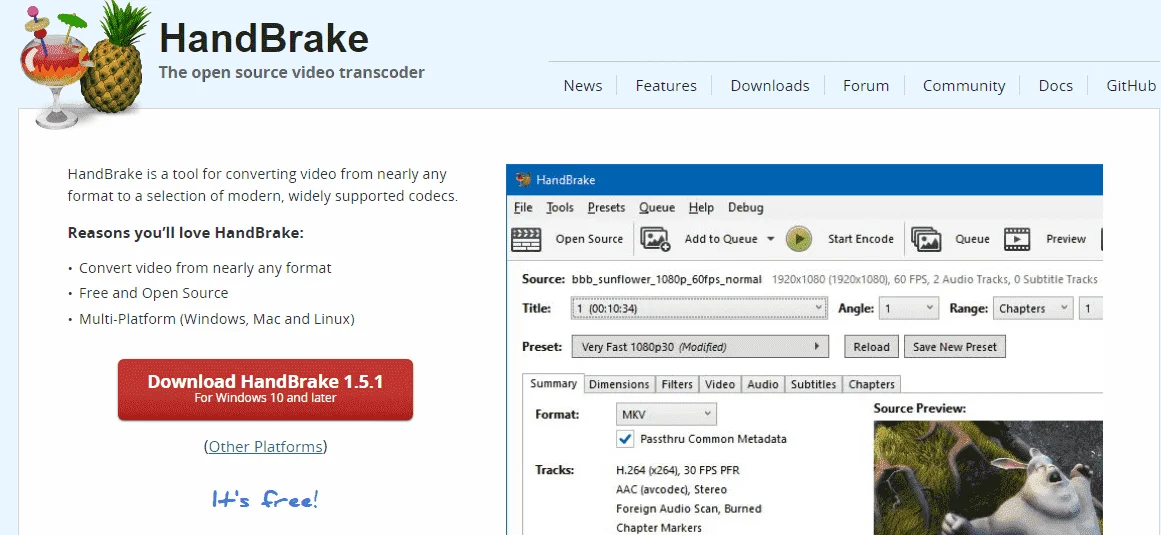
Task: Click the source info 1920x1080 60 FPS text
Action: (x=934, y=279)
